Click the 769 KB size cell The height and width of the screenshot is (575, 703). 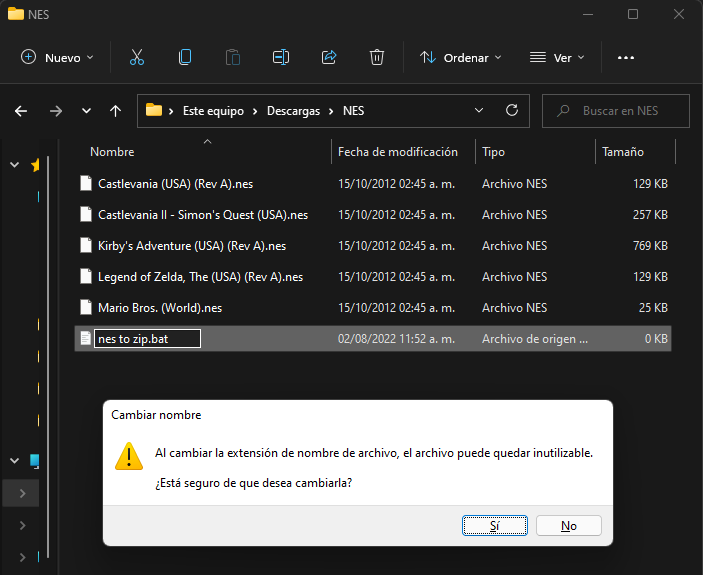point(650,246)
